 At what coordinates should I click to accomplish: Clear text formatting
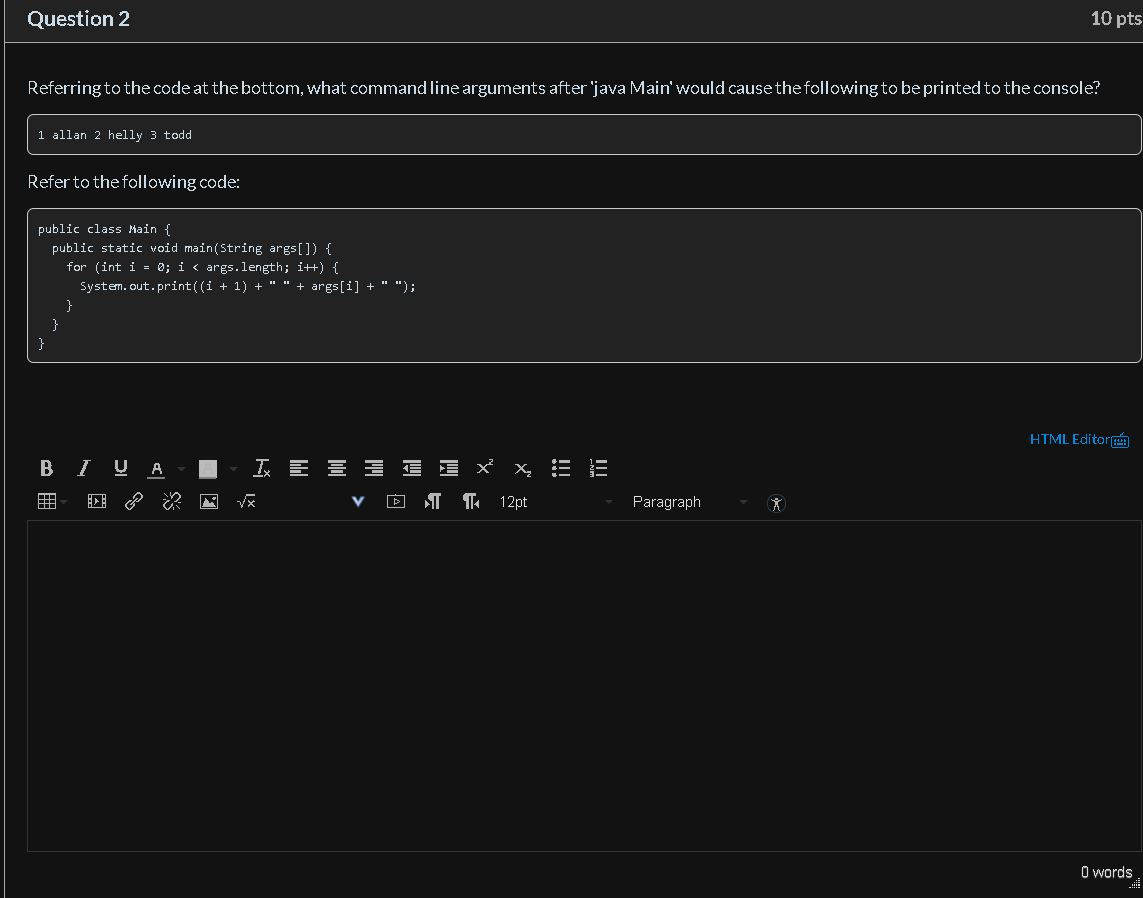(262, 468)
